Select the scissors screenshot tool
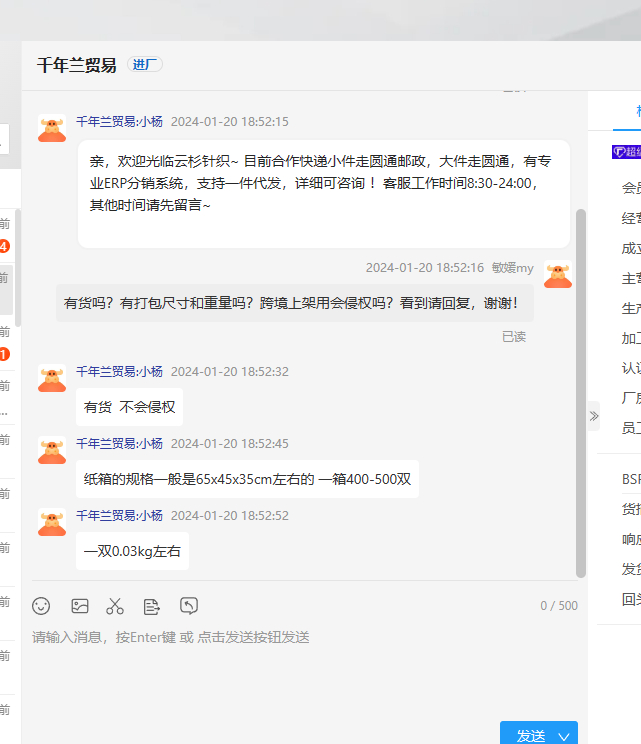 tap(115, 606)
